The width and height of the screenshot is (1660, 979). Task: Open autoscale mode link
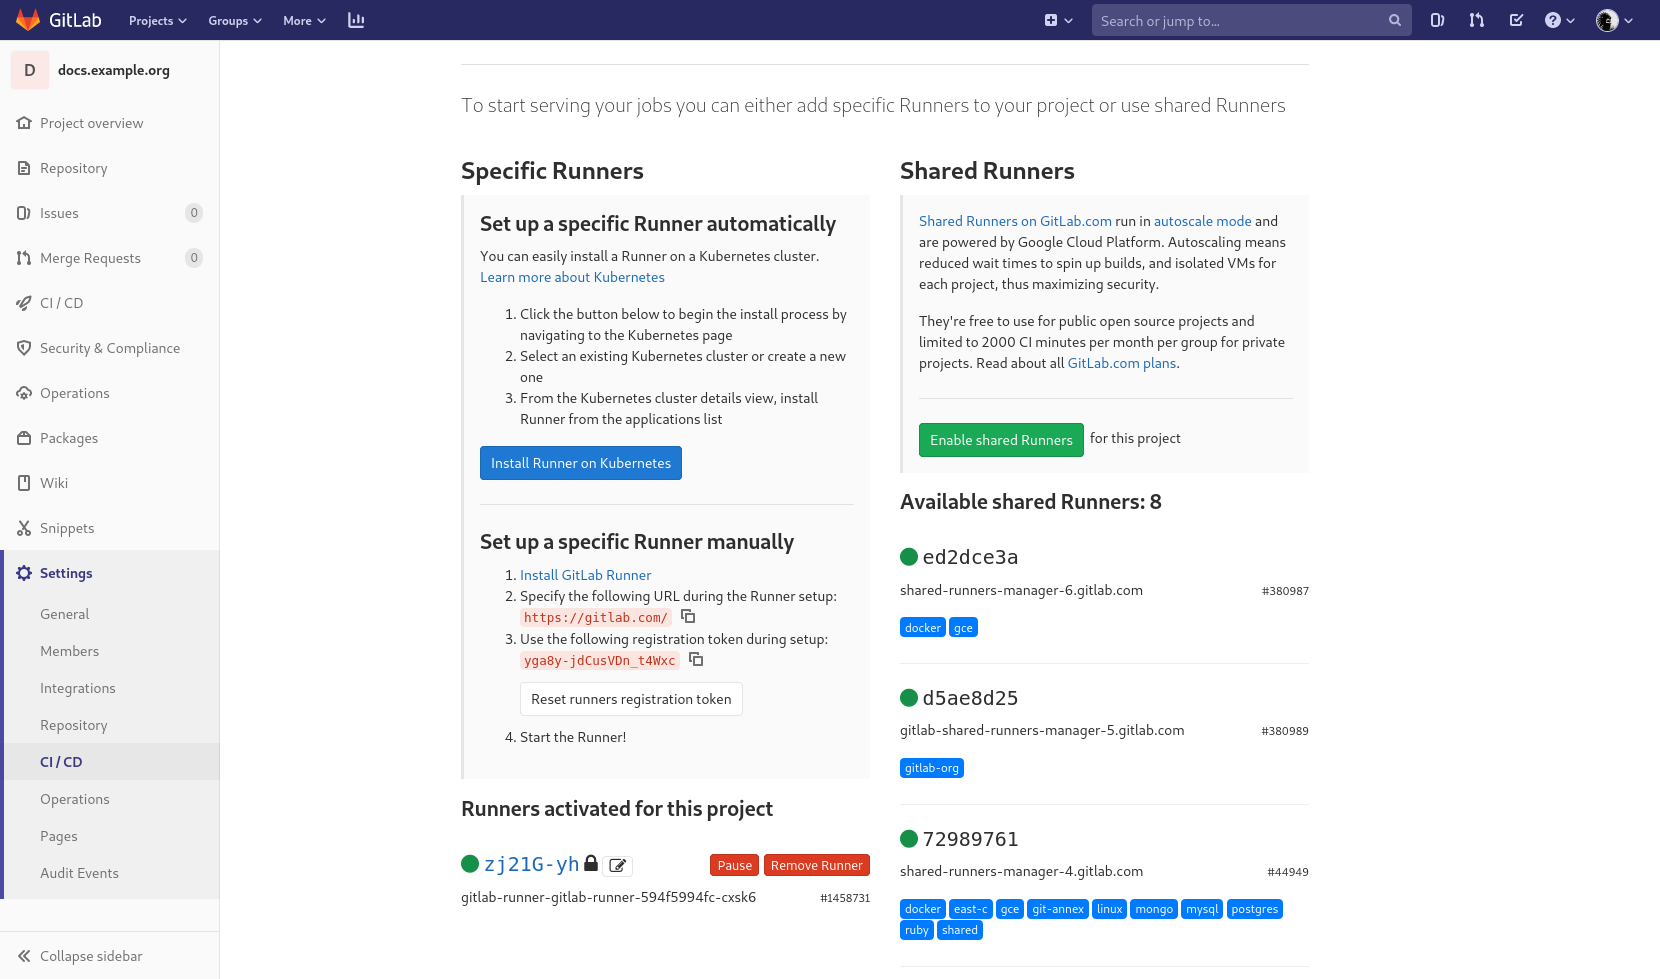1203,221
